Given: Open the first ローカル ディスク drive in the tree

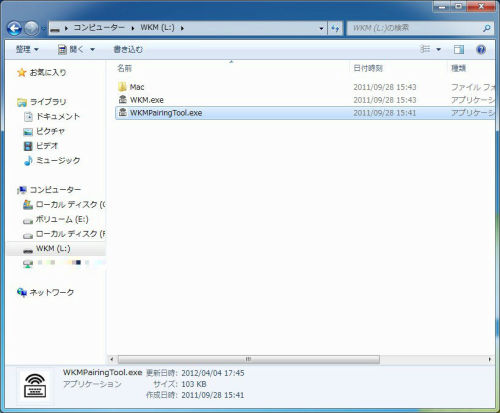Looking at the screenshot, I should click(x=70, y=204).
